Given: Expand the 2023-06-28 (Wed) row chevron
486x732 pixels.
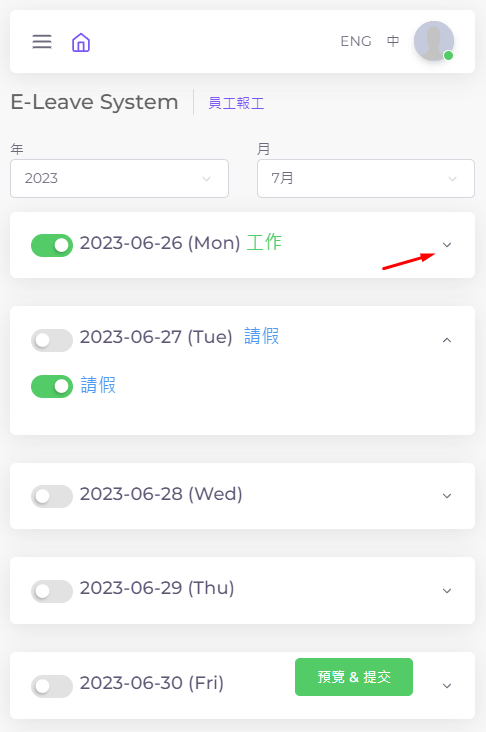Looking at the screenshot, I should pyautogui.click(x=447, y=496).
